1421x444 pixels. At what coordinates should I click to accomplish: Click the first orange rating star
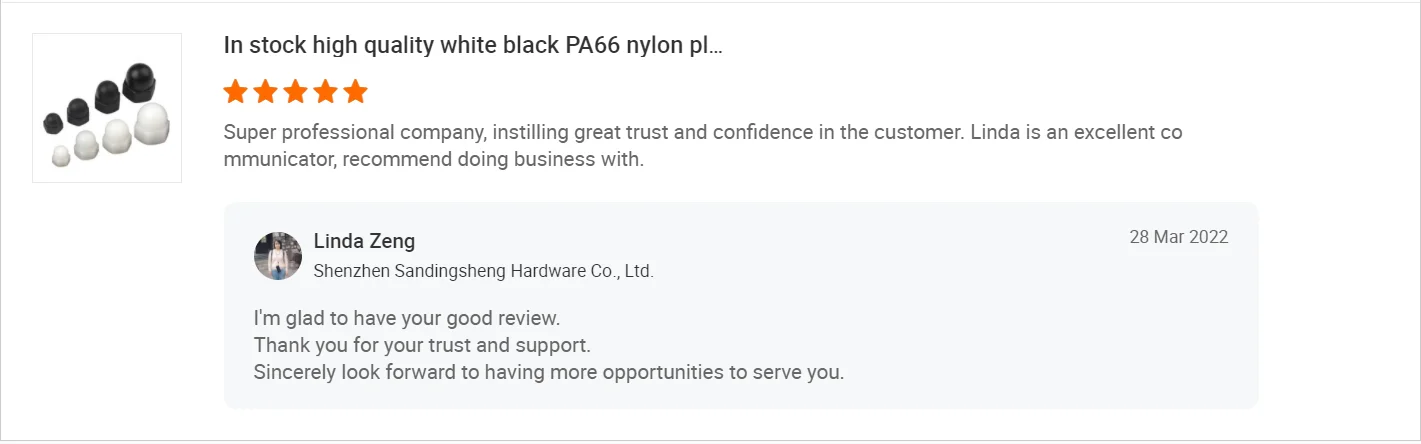tap(235, 93)
